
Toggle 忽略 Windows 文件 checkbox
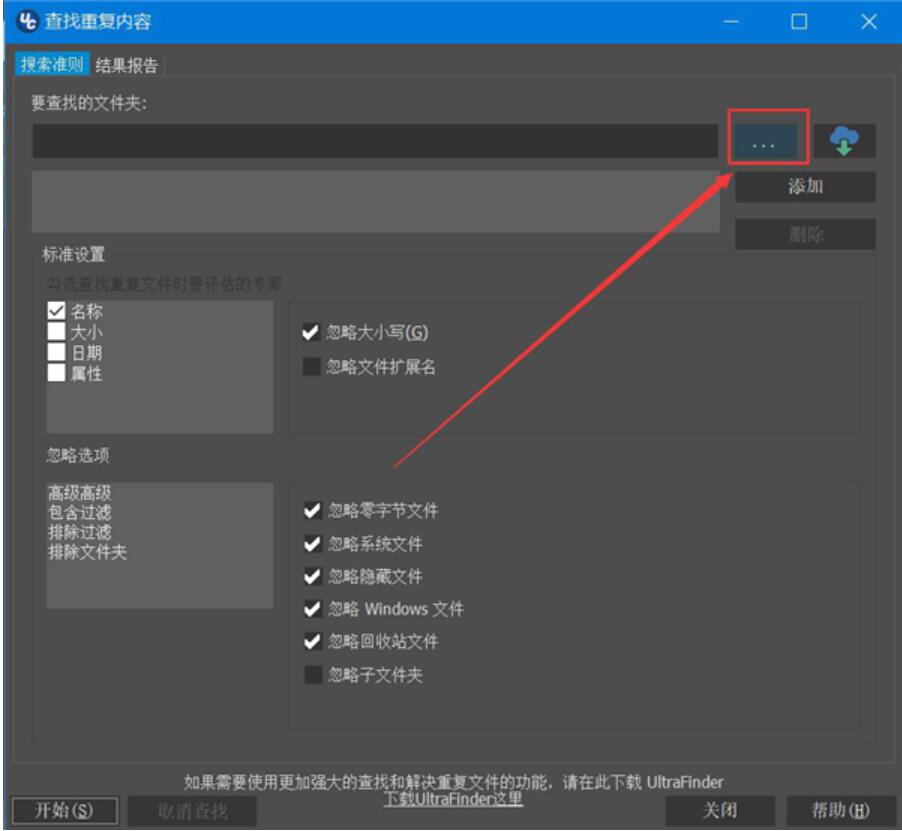tap(312, 609)
